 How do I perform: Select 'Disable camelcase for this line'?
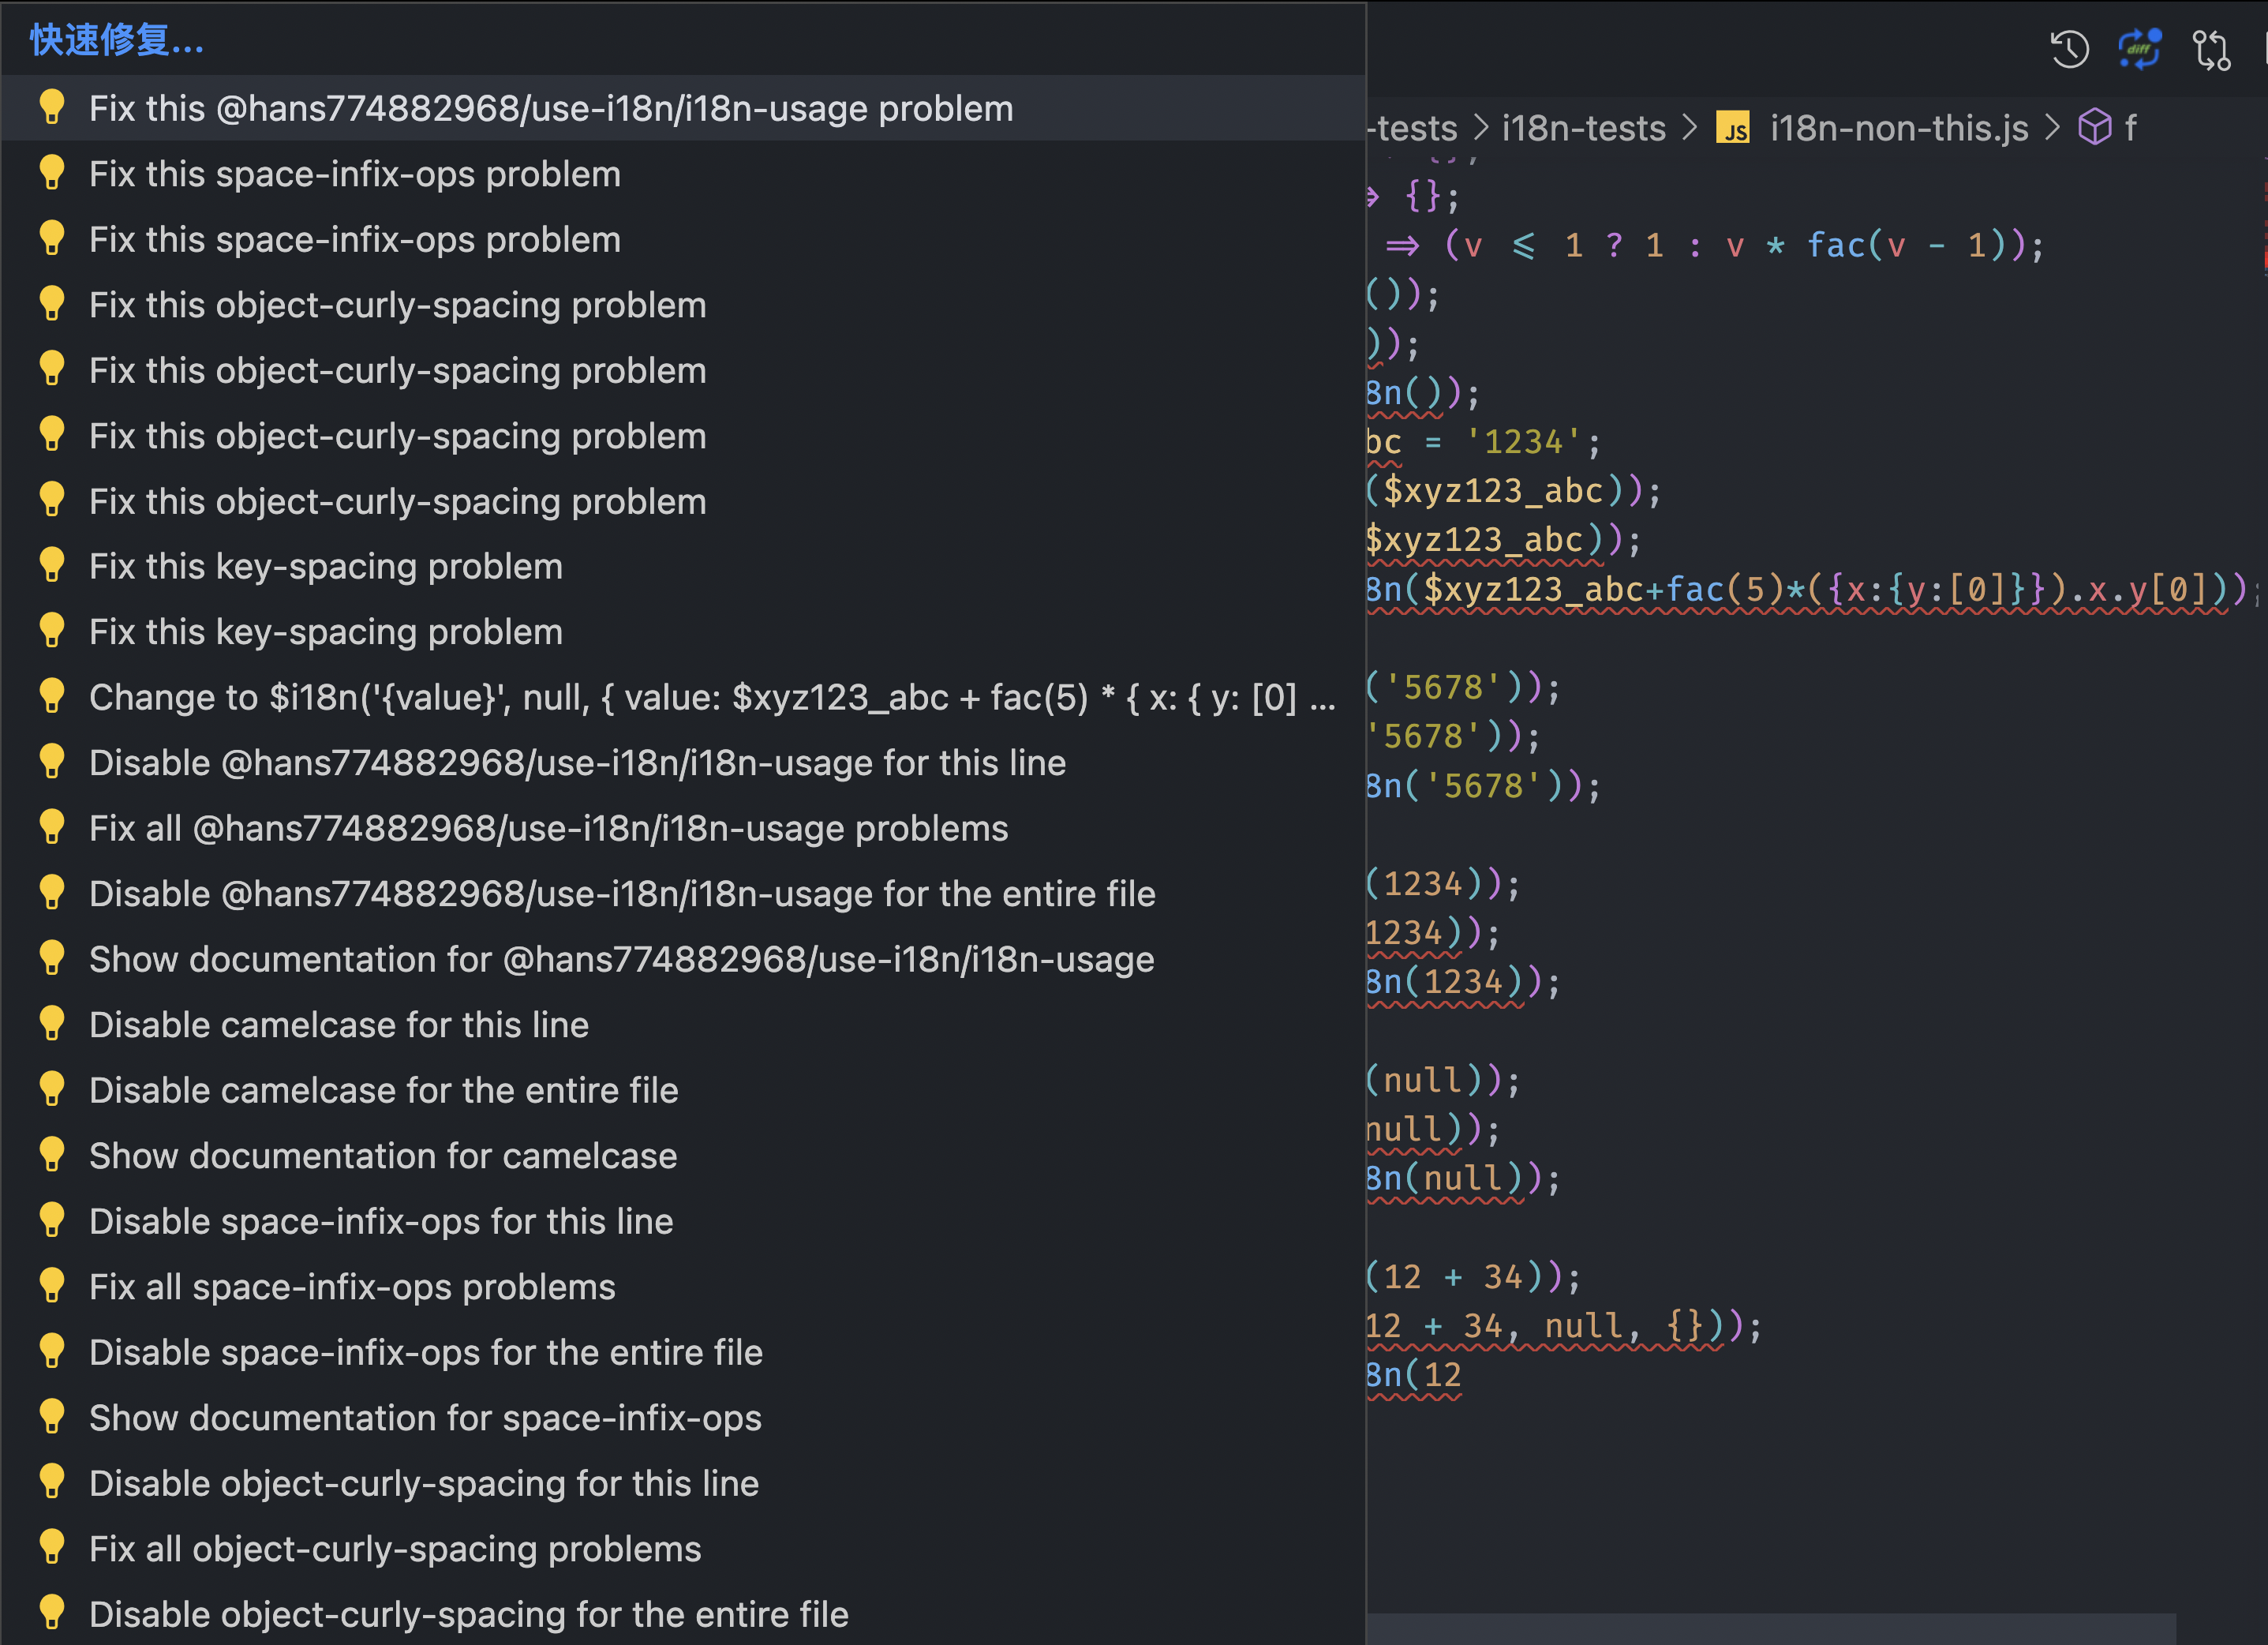click(x=338, y=1025)
